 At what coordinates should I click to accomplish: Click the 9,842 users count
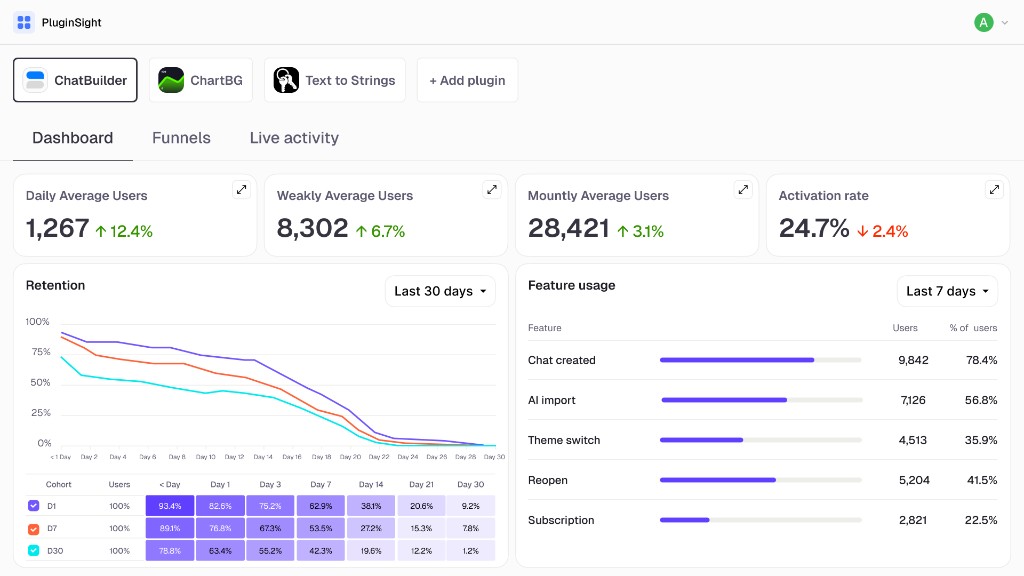[913, 360]
